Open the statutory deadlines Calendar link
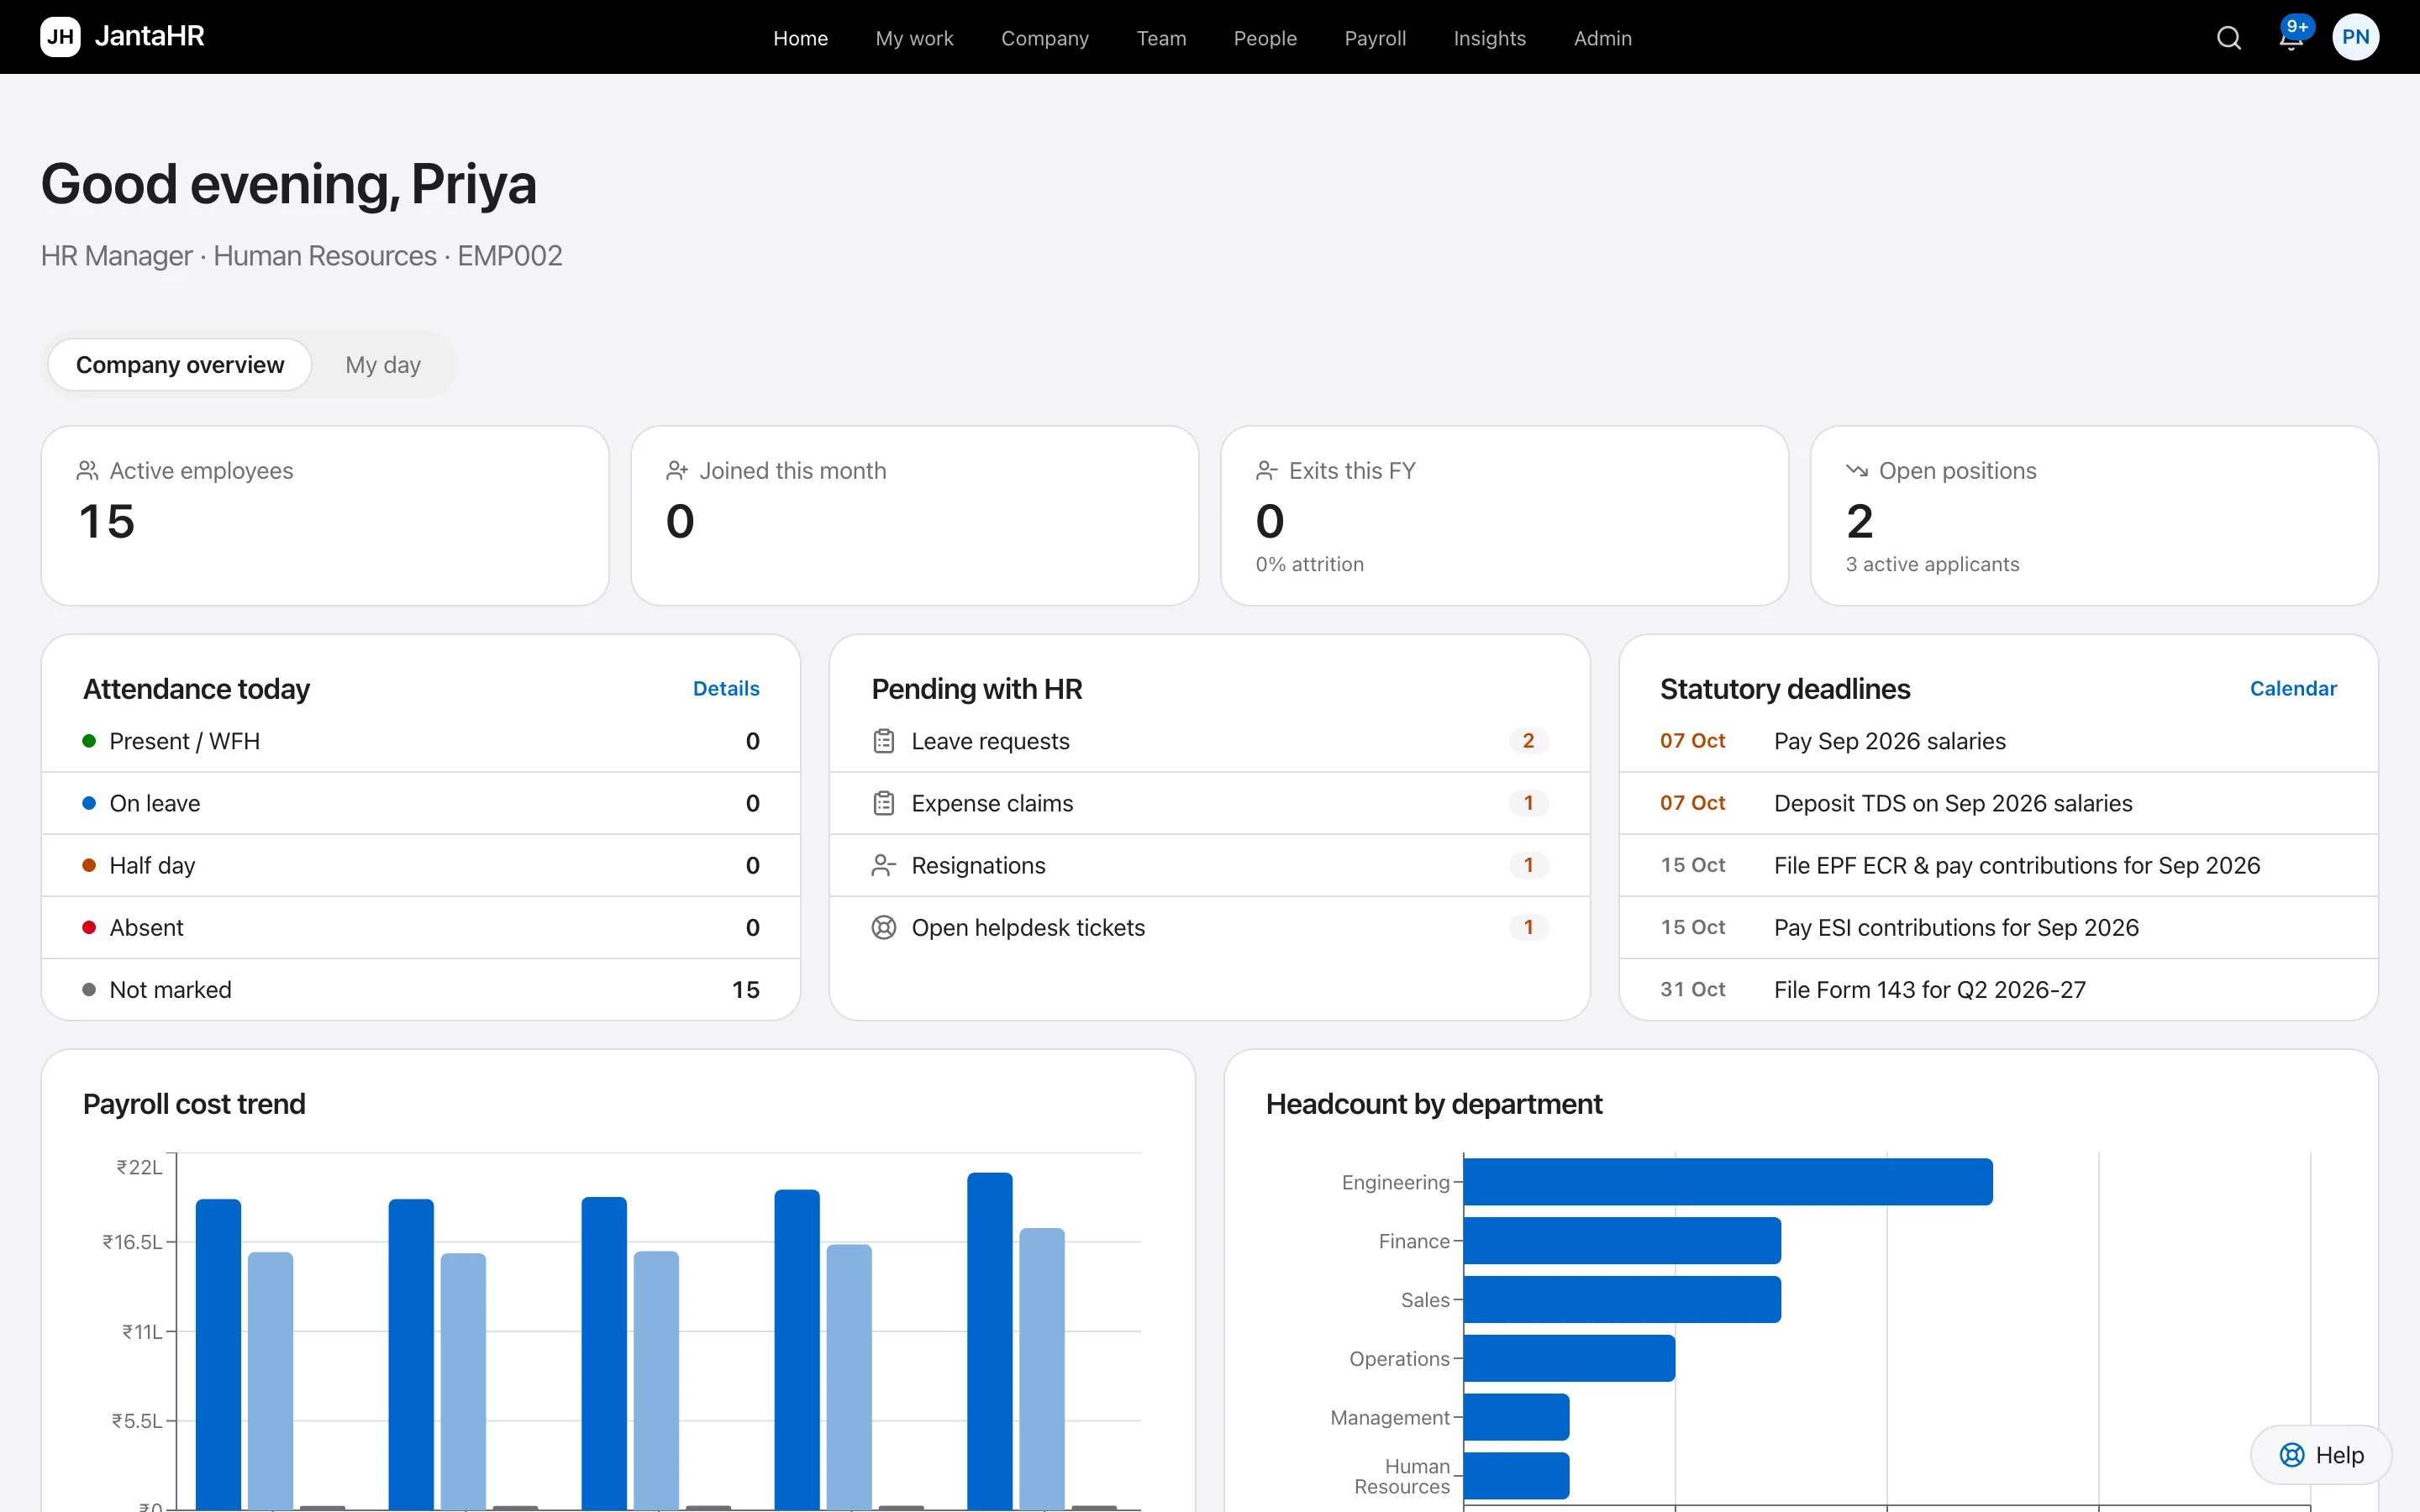Screen dimensions: 2420x1512 pos(2292,688)
